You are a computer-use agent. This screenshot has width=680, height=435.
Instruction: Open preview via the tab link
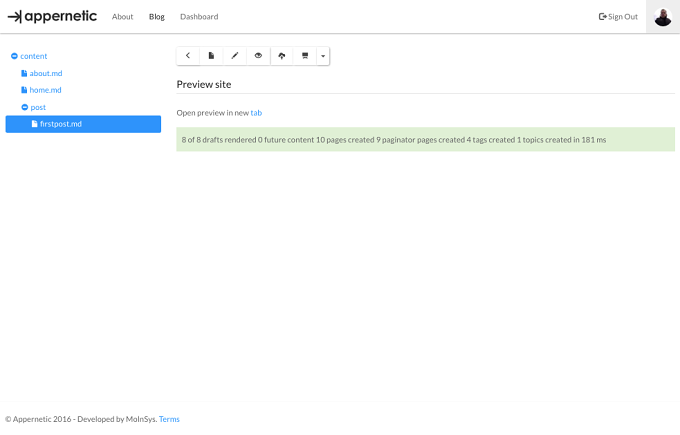[256, 113]
